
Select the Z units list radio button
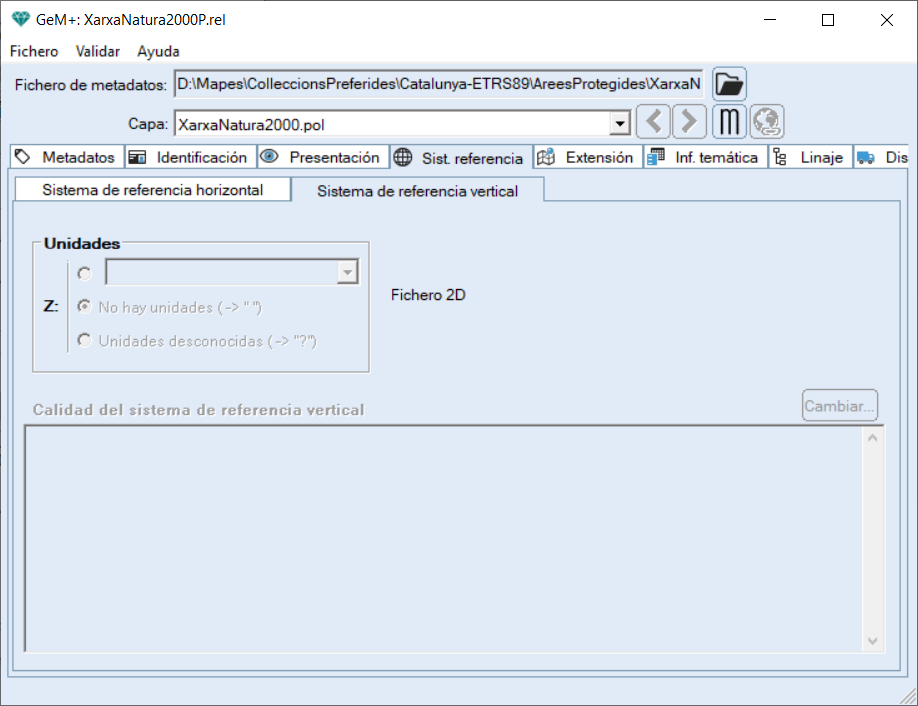84,273
